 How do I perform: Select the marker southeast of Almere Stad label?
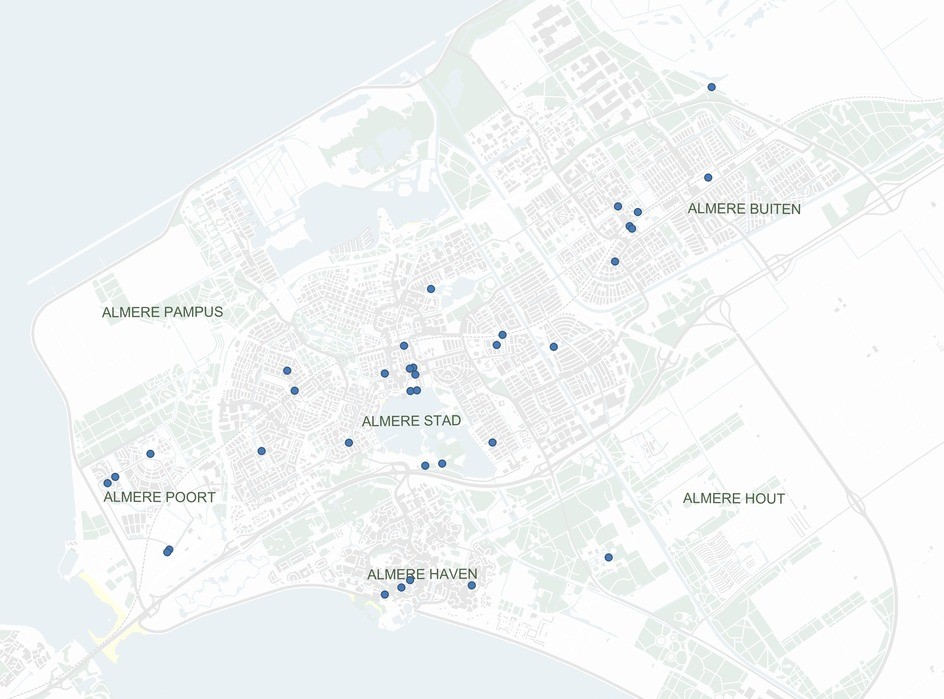point(492,442)
